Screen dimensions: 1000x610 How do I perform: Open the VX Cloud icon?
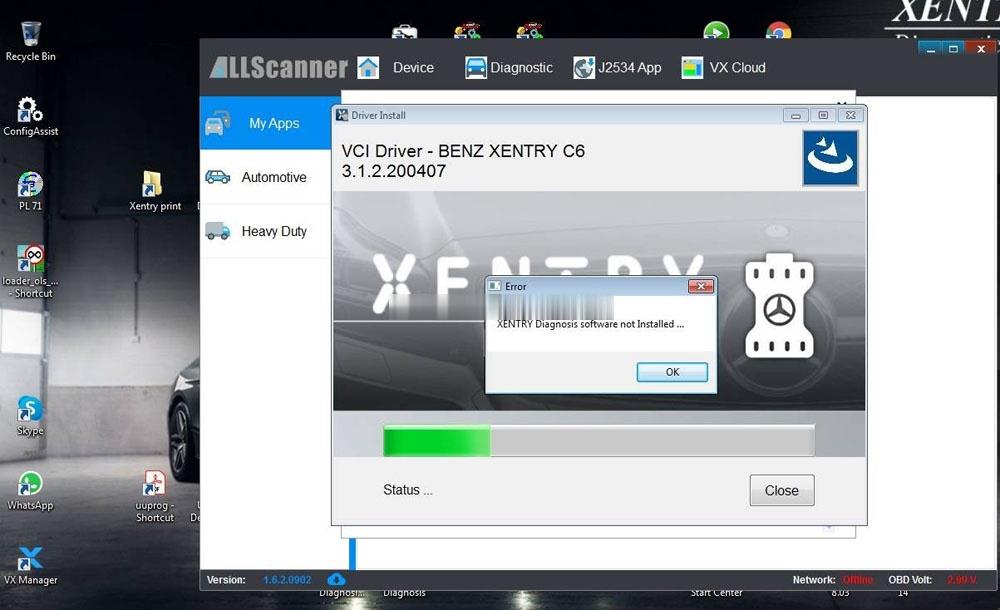point(692,68)
